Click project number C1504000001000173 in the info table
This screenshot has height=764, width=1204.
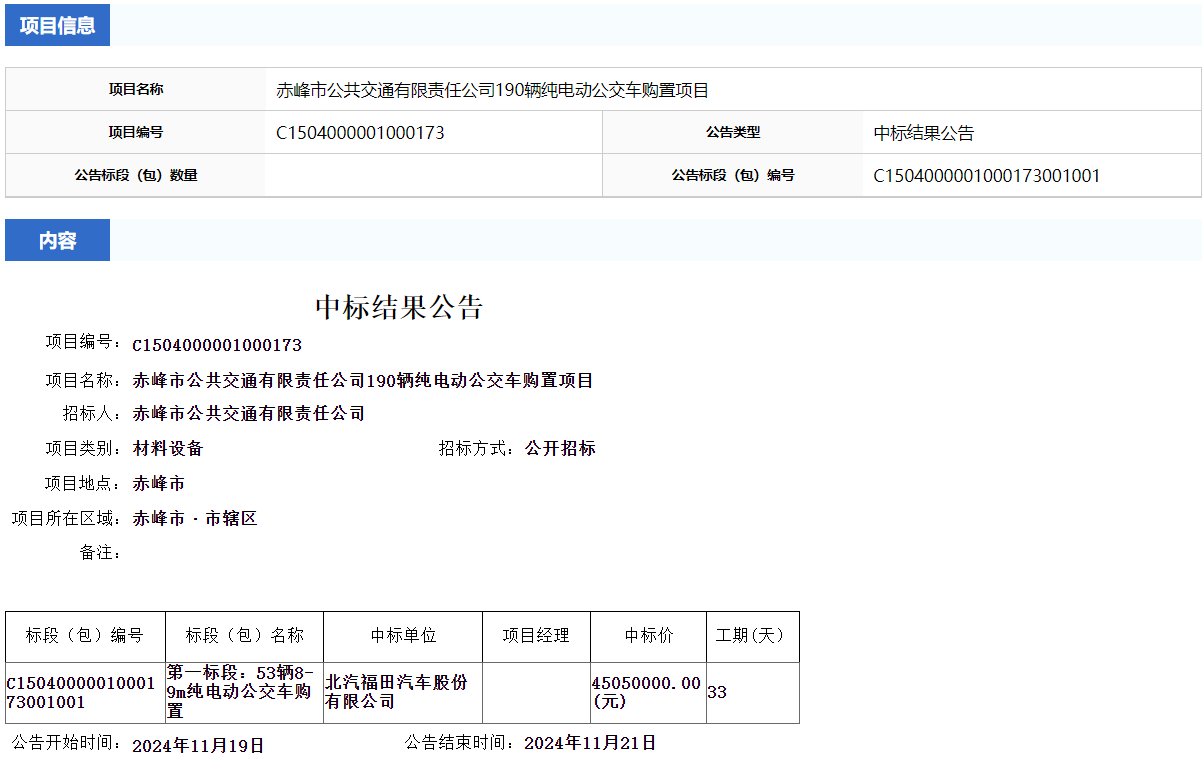(360, 133)
